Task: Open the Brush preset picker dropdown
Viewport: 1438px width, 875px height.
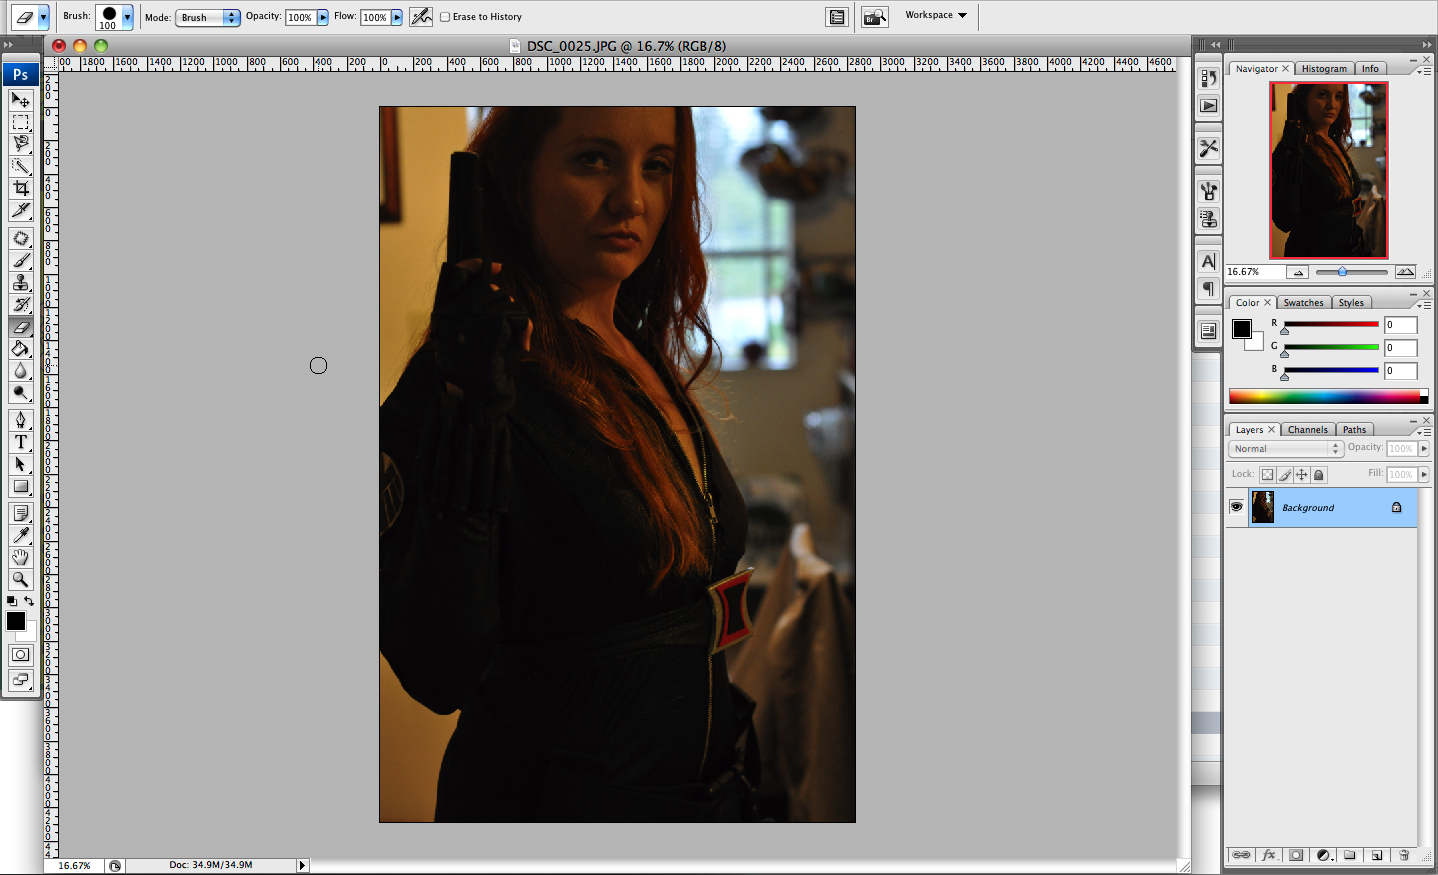Action: tap(127, 17)
